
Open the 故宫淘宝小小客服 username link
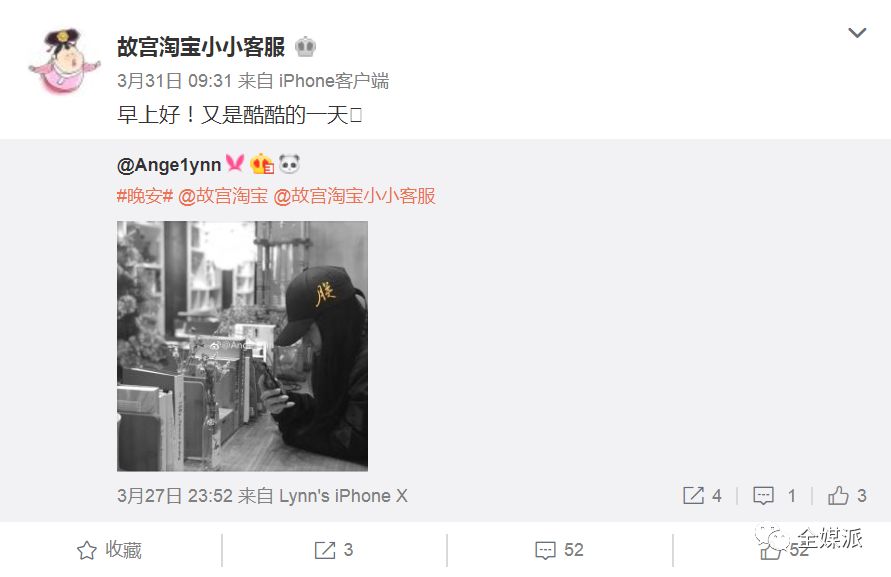201,47
